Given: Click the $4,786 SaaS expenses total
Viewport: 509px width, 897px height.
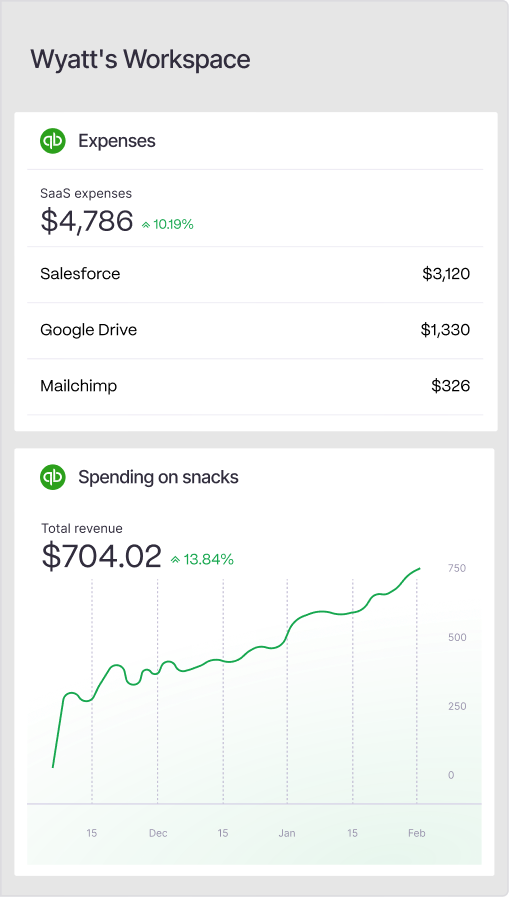Looking at the screenshot, I should pos(86,221).
